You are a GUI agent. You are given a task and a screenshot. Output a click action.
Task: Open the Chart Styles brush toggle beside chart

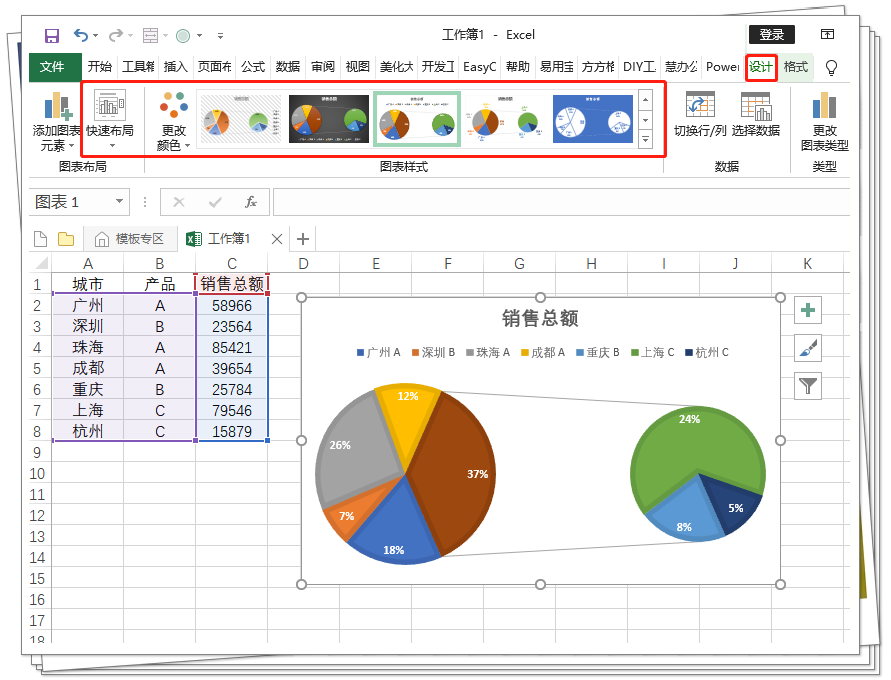pos(806,348)
